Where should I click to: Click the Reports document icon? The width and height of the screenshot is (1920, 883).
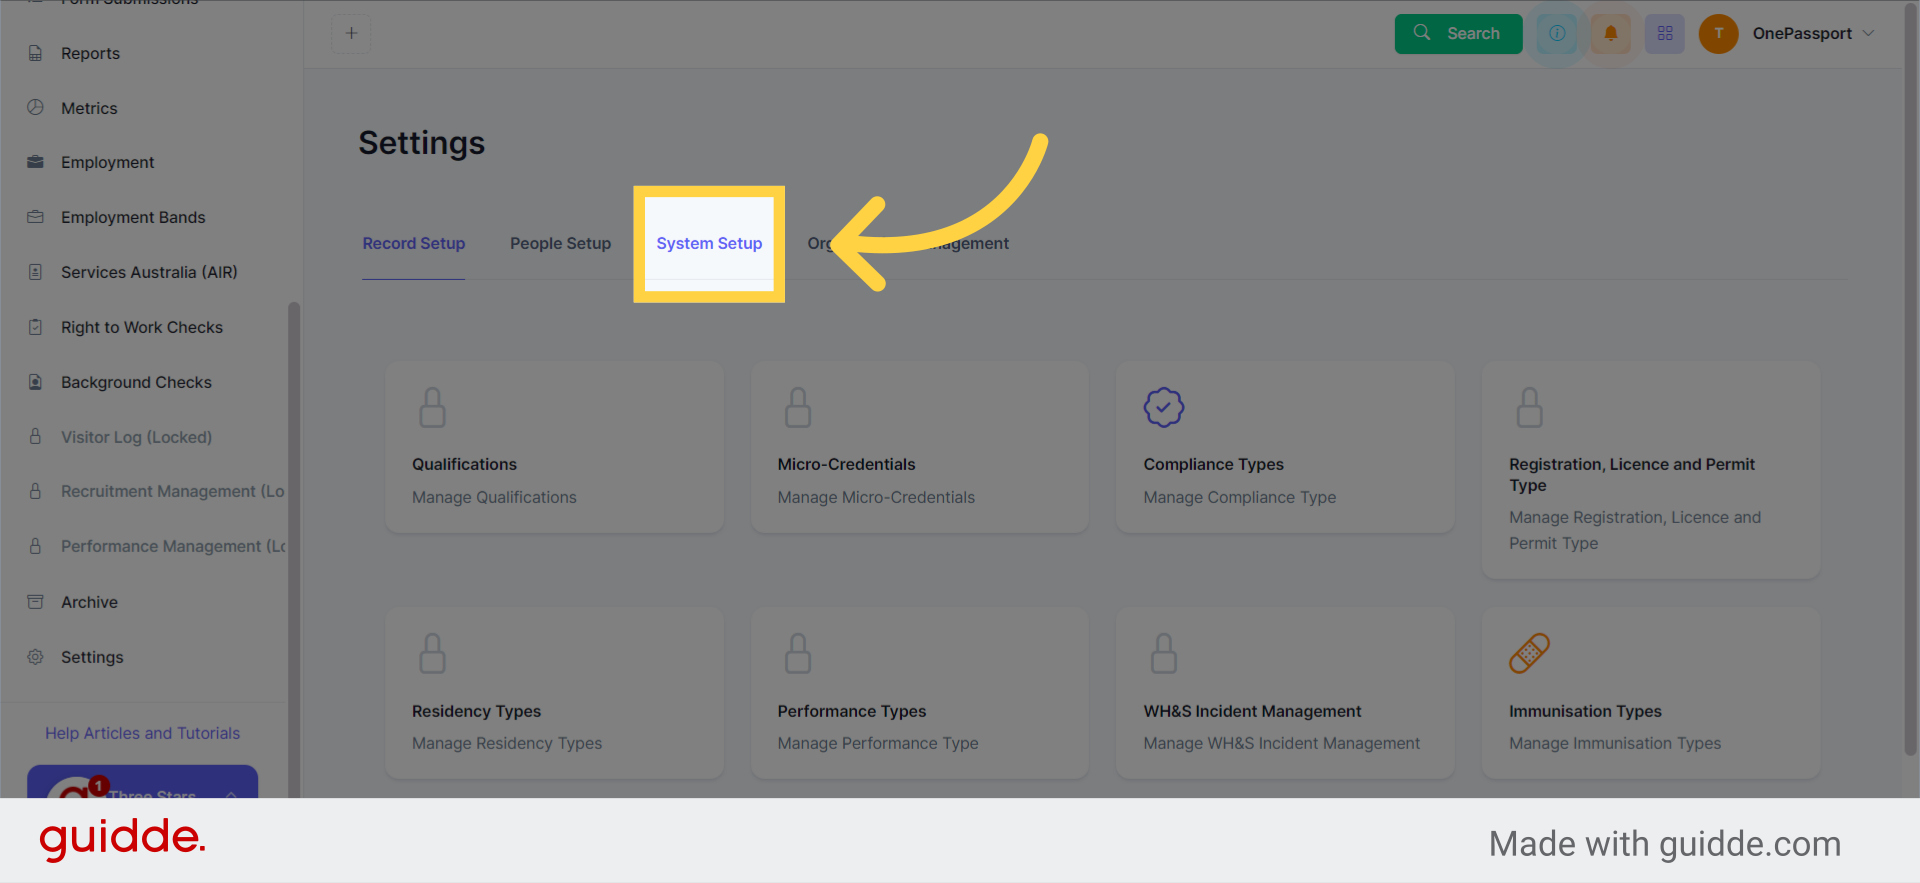(36, 53)
